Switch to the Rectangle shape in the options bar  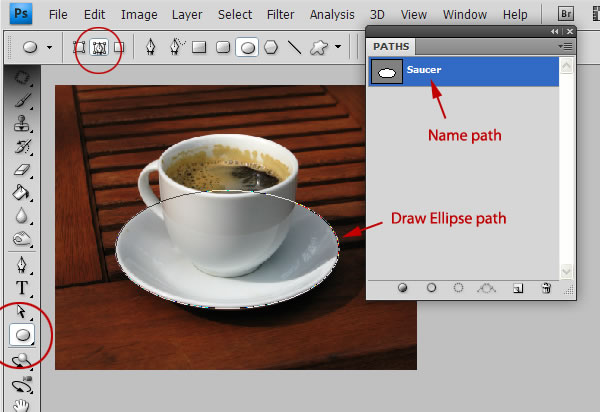point(199,47)
